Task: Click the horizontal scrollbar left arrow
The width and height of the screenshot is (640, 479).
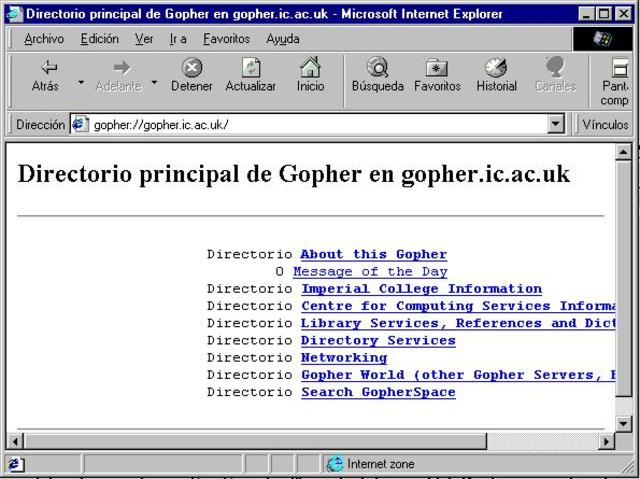Action: (x=15, y=441)
